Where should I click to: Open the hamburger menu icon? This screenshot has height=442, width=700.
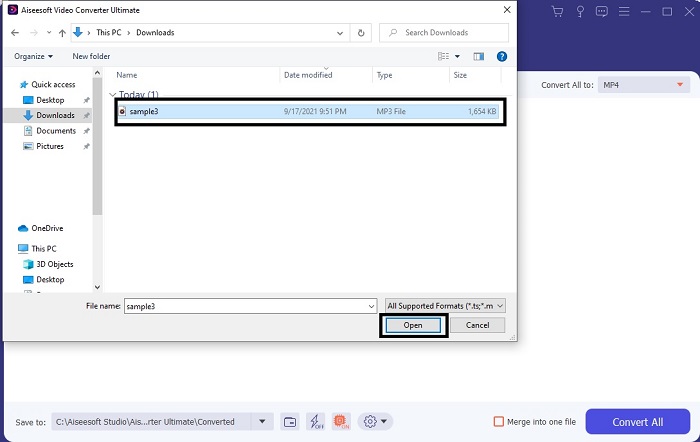coord(624,11)
